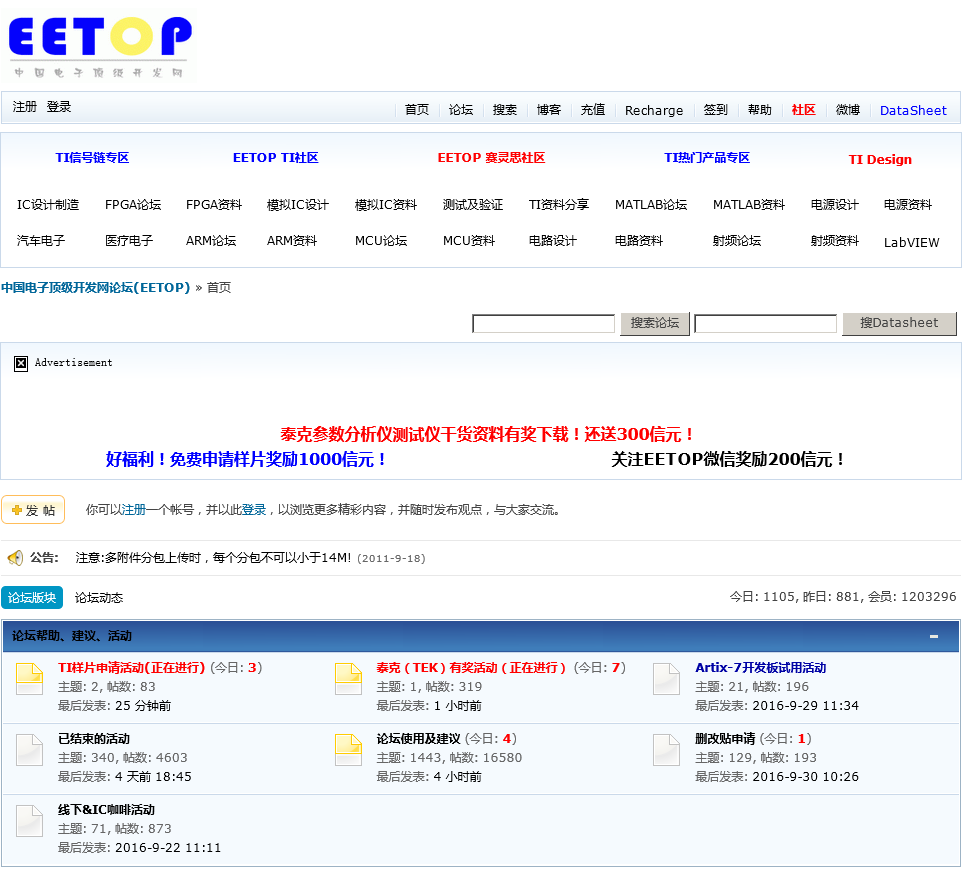The height and width of the screenshot is (875, 962).
Task: Click the folder icon beside 线下&IC咖啡活动
Action: click(x=29, y=822)
